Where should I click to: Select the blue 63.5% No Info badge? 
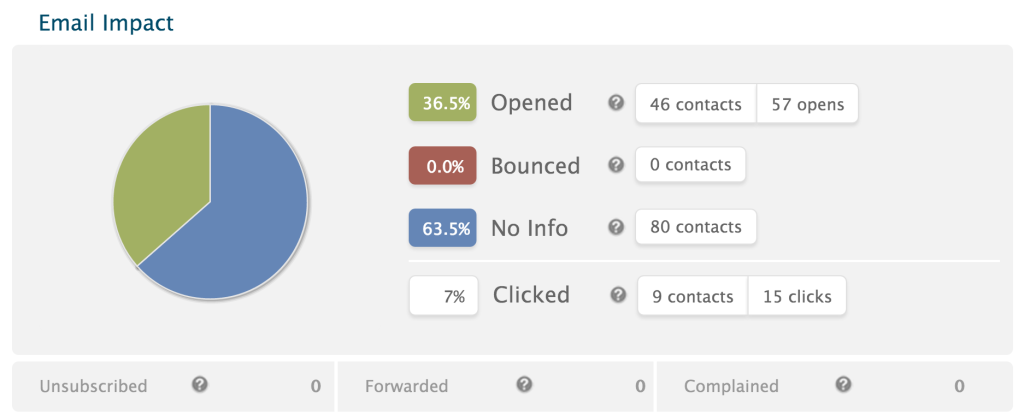(x=443, y=228)
